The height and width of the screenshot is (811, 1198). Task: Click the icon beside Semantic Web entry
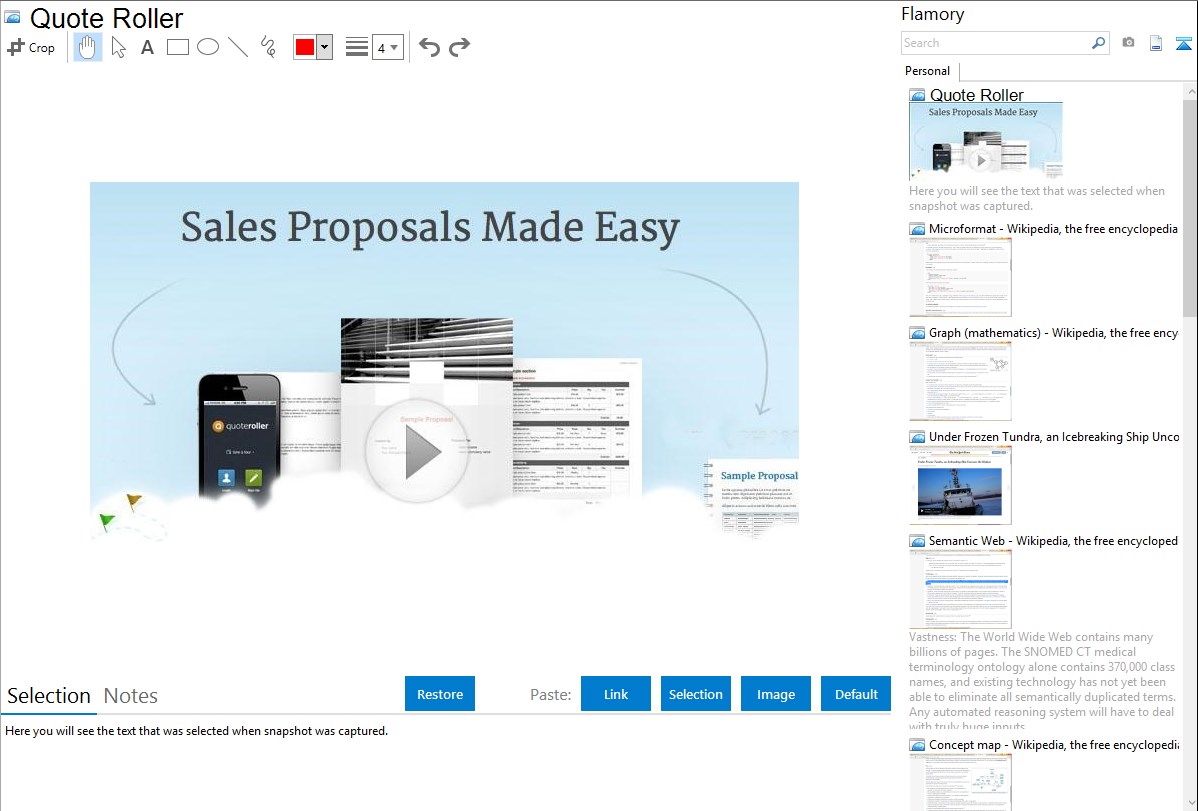917,541
